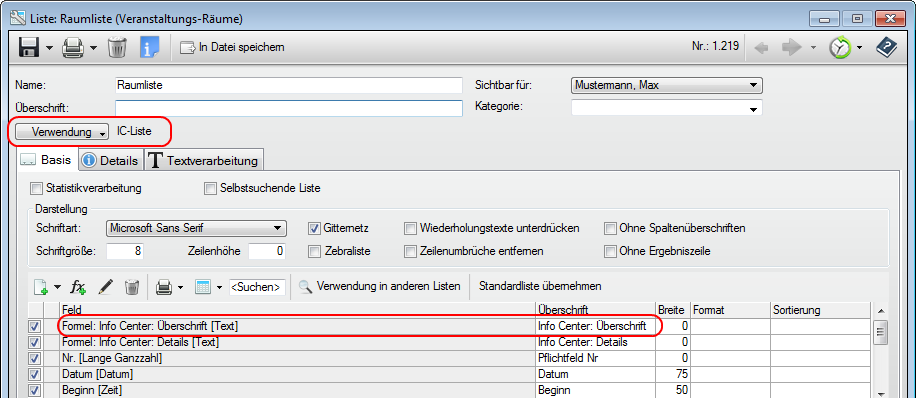Uncheck row Info Center: Details [Text]
Image resolution: width=916 pixels, height=398 pixels.
click(x=34, y=342)
